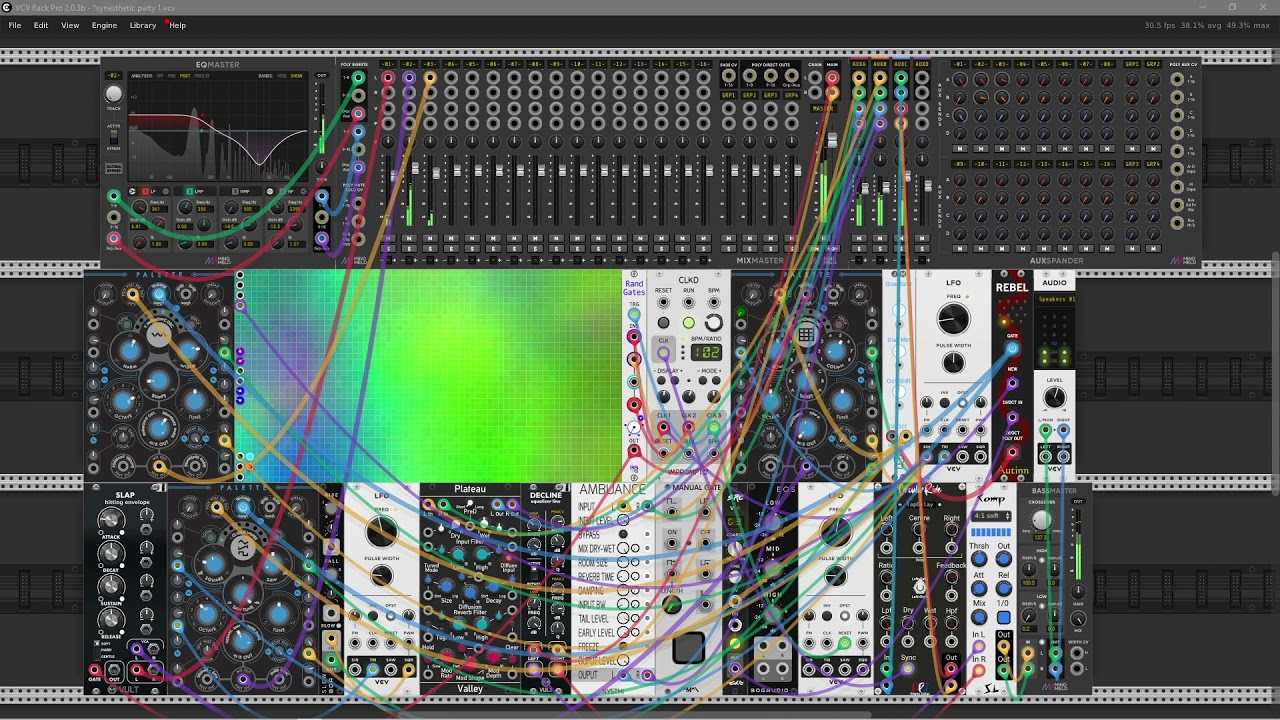Viewport: 1280px width, 720px height.
Task: Click the Manual Gate large push button
Action: click(x=689, y=647)
